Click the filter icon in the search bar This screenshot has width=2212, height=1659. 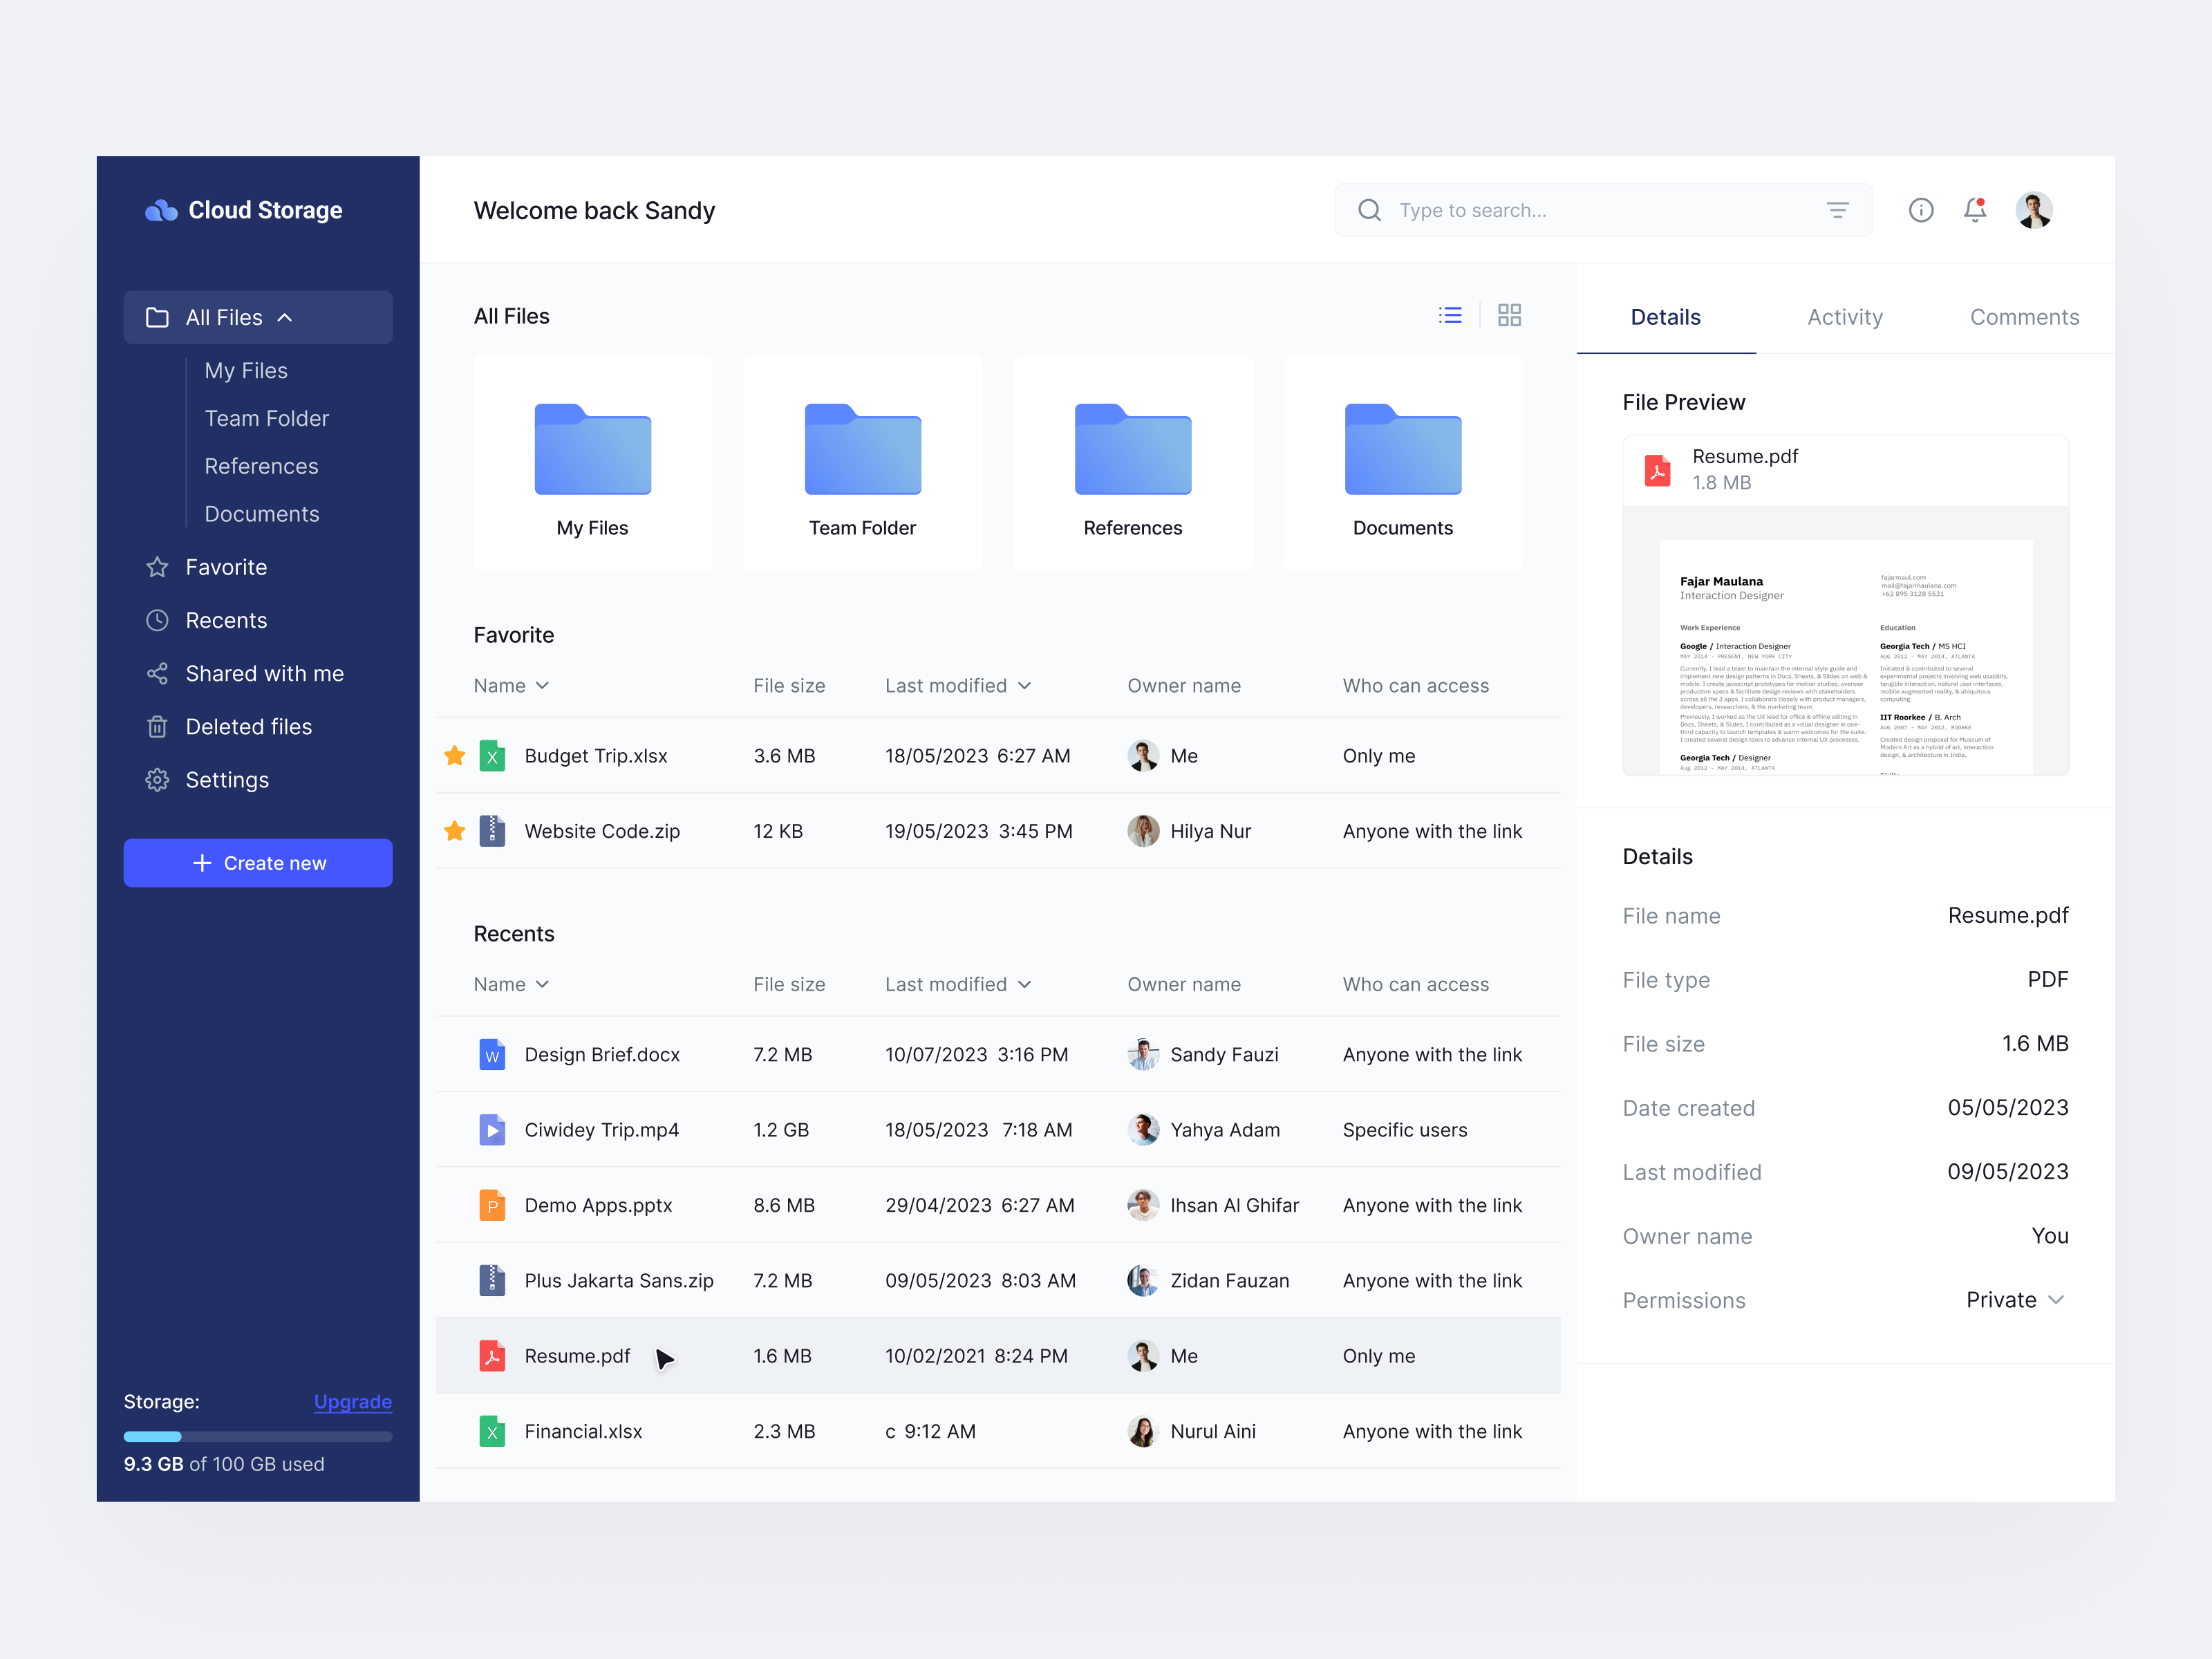[1838, 210]
